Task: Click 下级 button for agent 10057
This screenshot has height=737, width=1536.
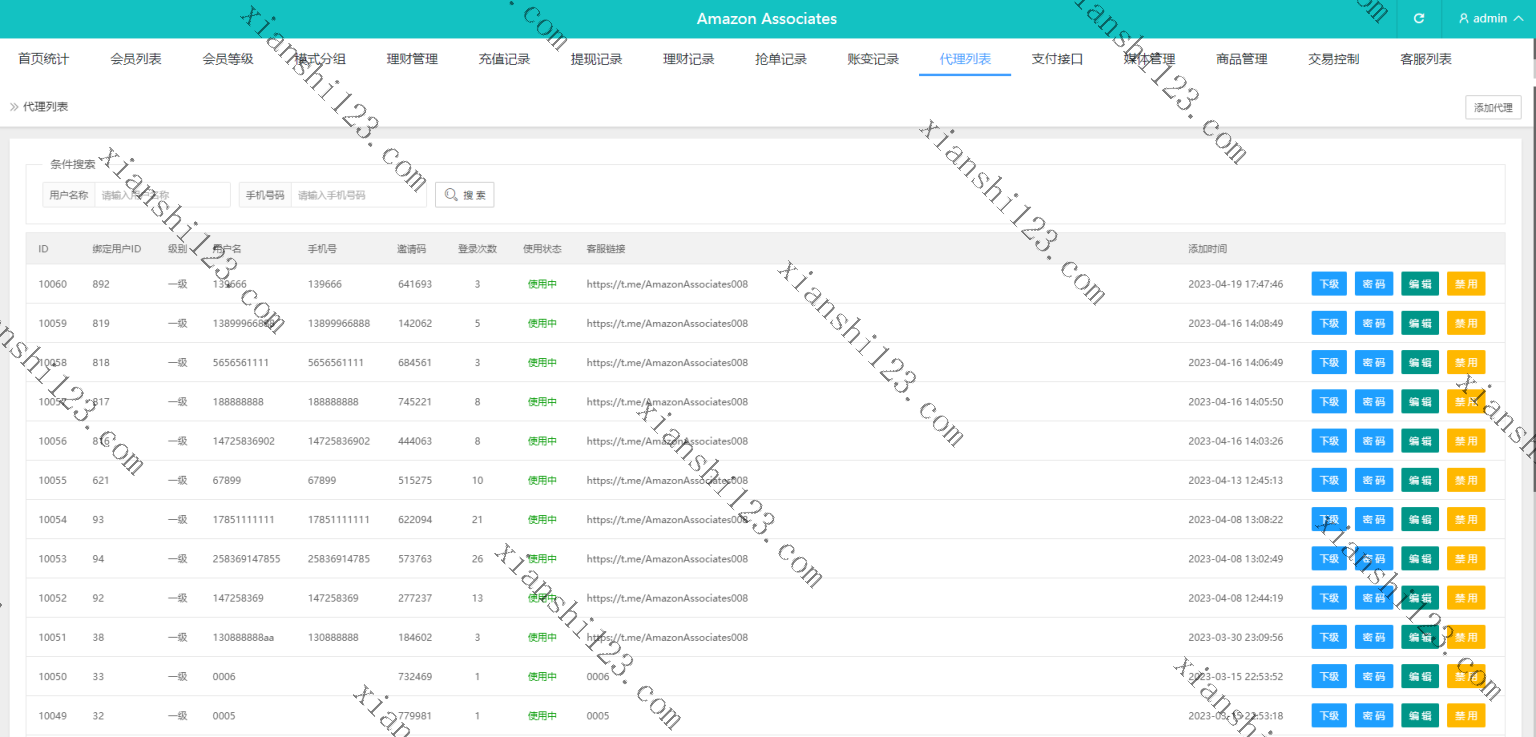Action: click(x=1329, y=401)
